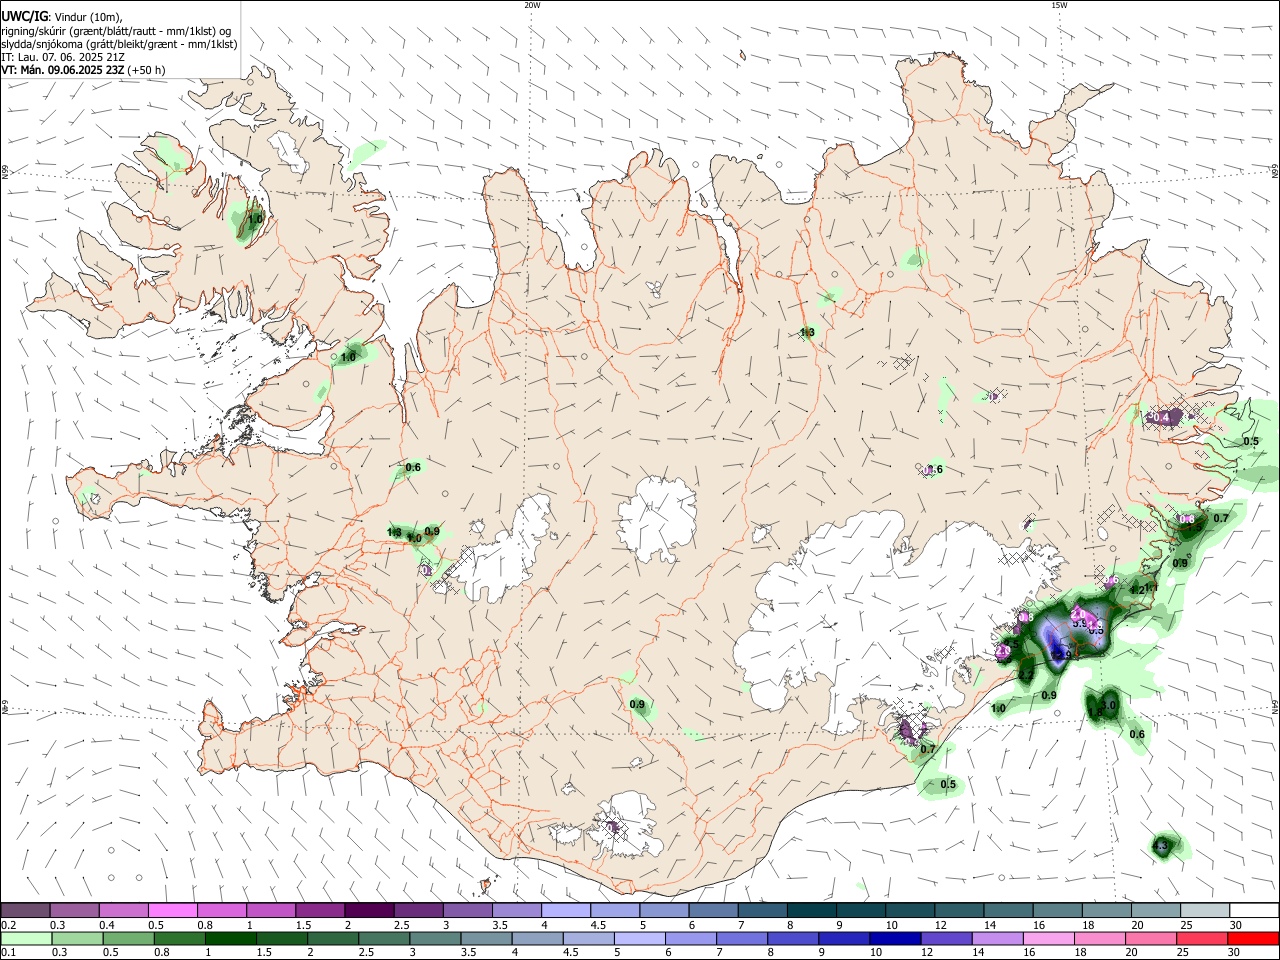Select the darkest purple swatch between 2 and 2.5
The image size is (1280, 960).
(368, 910)
